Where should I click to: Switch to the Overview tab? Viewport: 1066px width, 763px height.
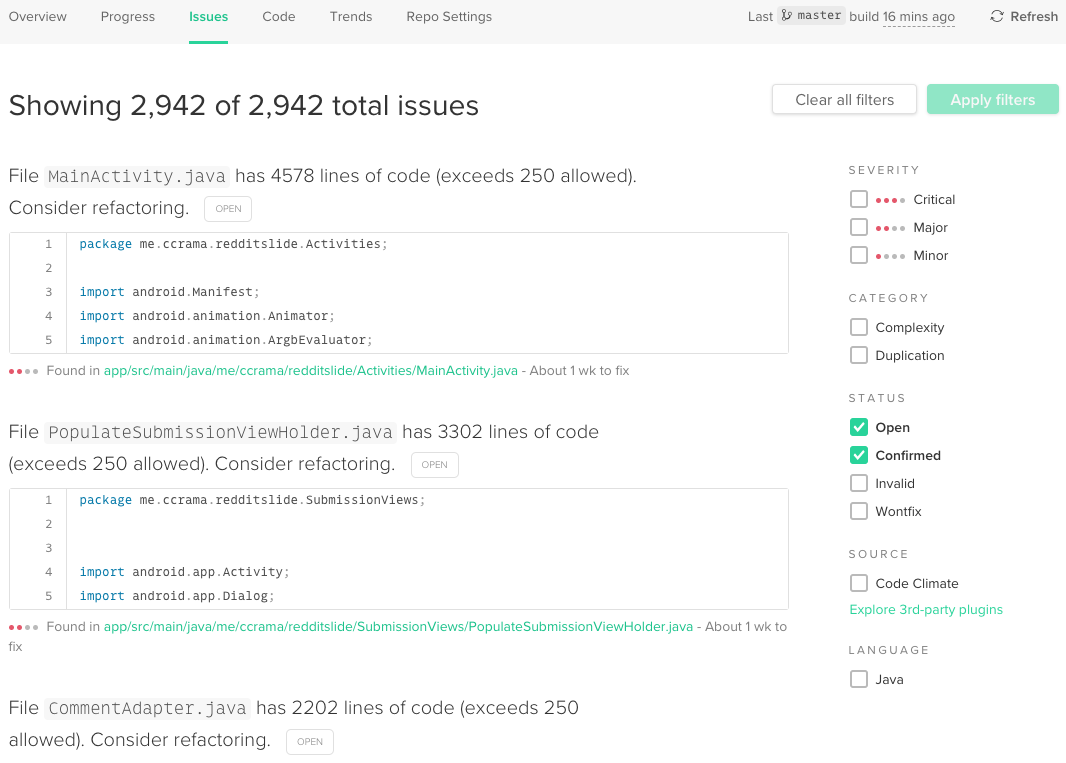(x=38, y=16)
